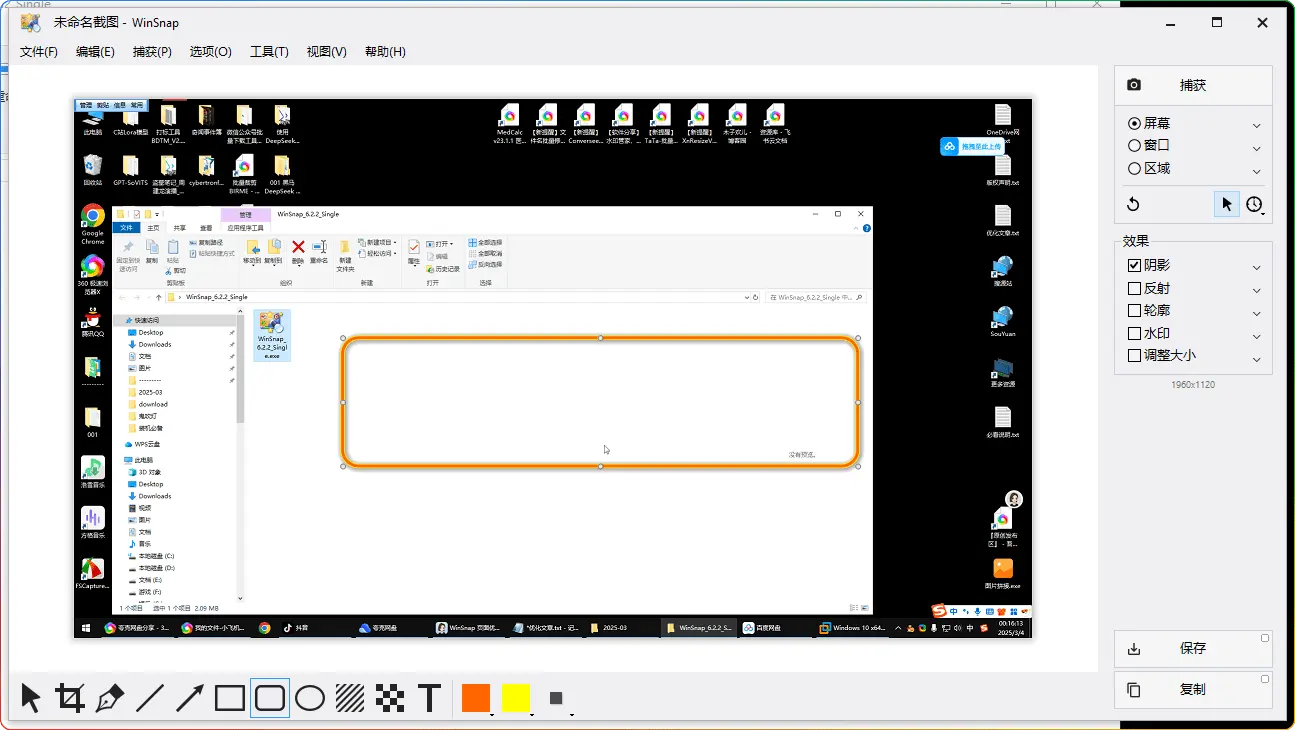Pick the orange color swatch
This screenshot has height=730, width=1295.
coord(476,698)
